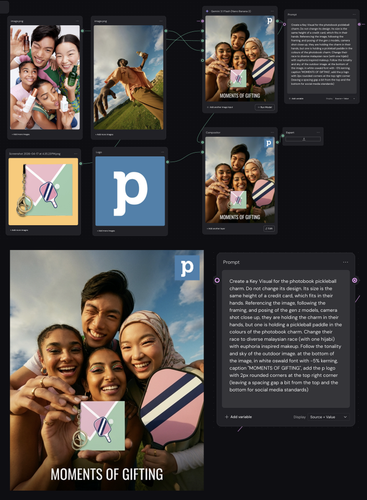Click the Export node input port
Screen dimensions: 367x500
282,136
